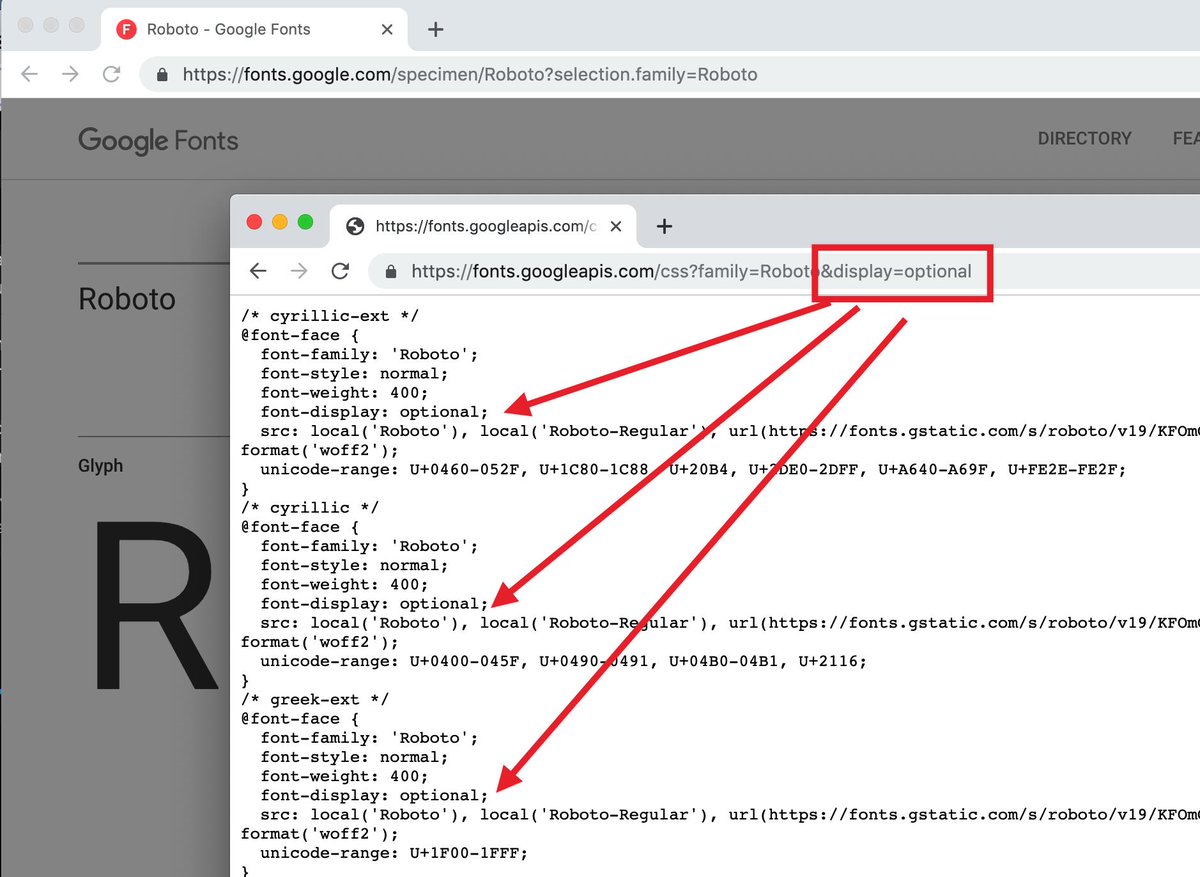Click the Glyph label on specimen page
The width and height of the screenshot is (1200, 877).
100,467
